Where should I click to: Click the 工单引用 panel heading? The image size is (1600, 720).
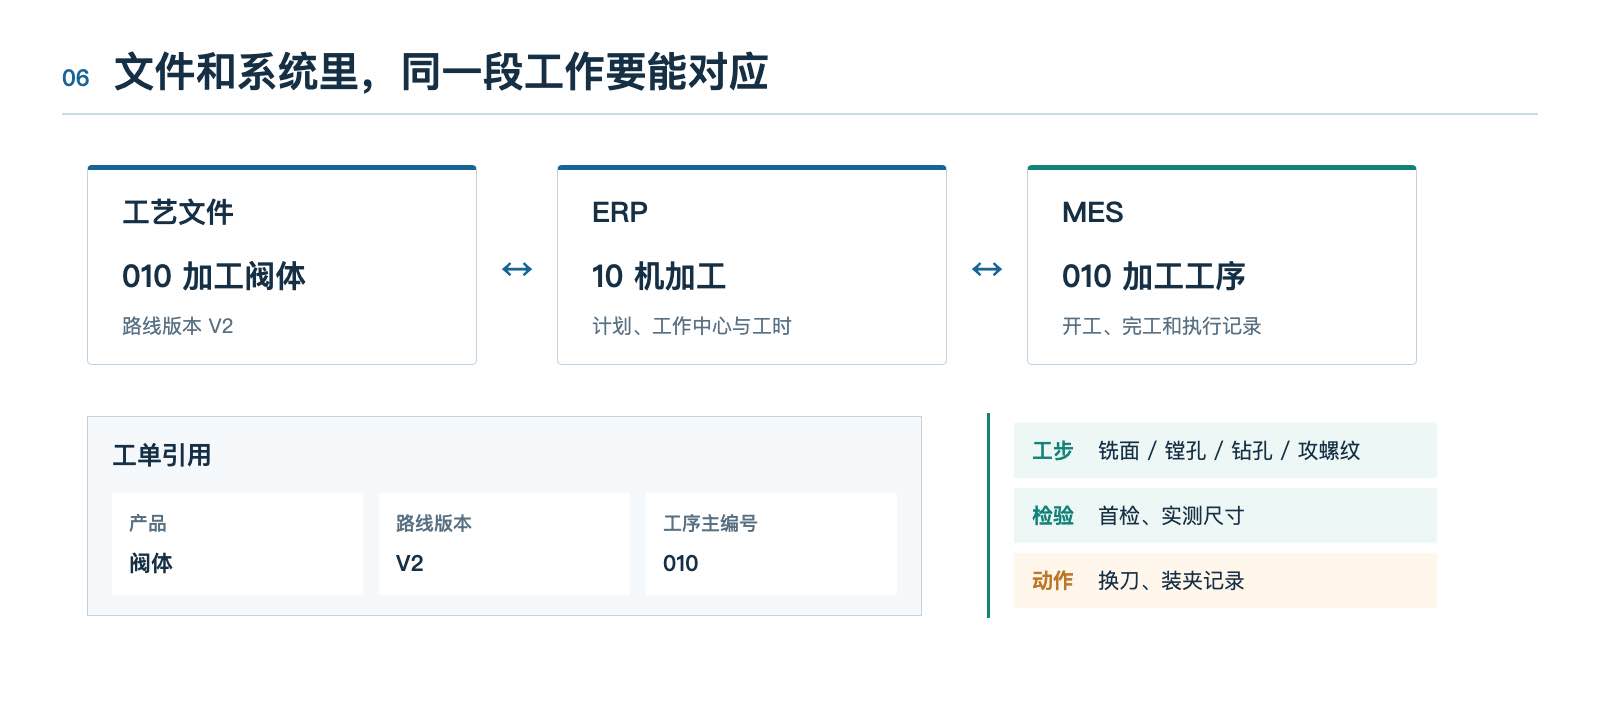coord(162,455)
